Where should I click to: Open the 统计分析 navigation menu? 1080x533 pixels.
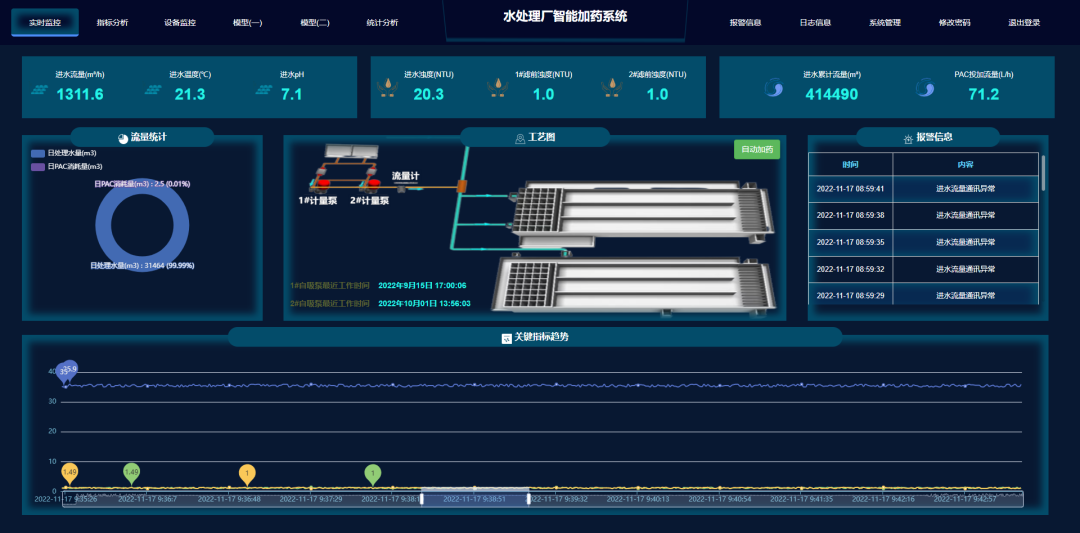[382, 22]
